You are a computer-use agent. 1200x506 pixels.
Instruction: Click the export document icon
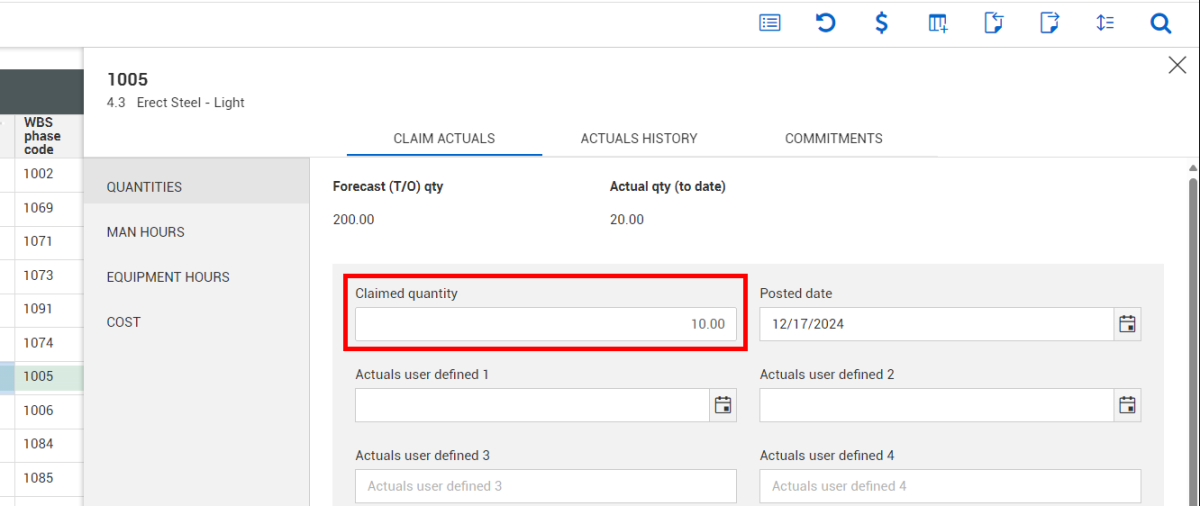click(1049, 23)
